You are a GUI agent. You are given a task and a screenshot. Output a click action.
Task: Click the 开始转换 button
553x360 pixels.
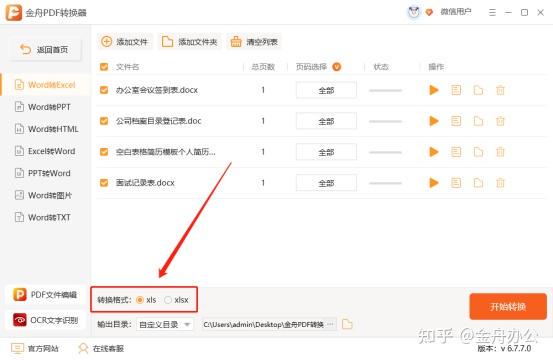click(x=508, y=306)
